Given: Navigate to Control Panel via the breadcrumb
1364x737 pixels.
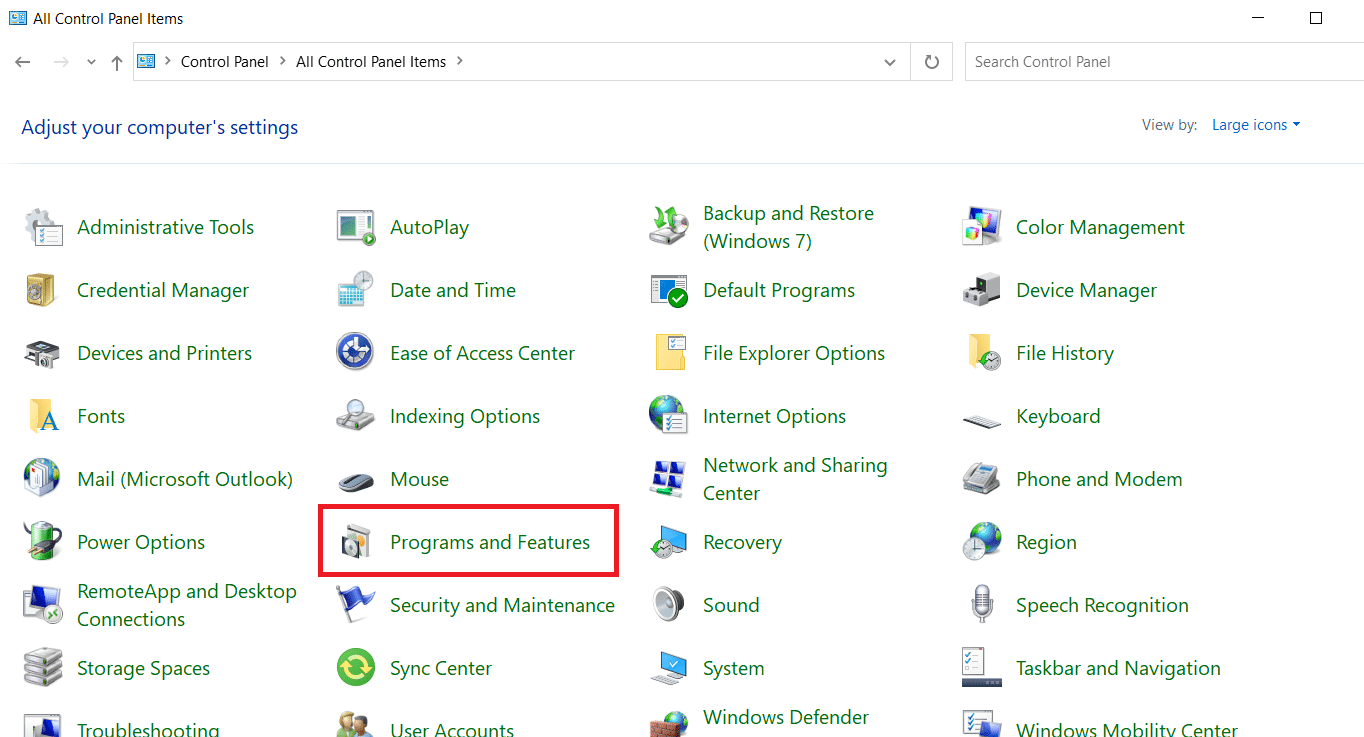Looking at the screenshot, I should coord(224,61).
